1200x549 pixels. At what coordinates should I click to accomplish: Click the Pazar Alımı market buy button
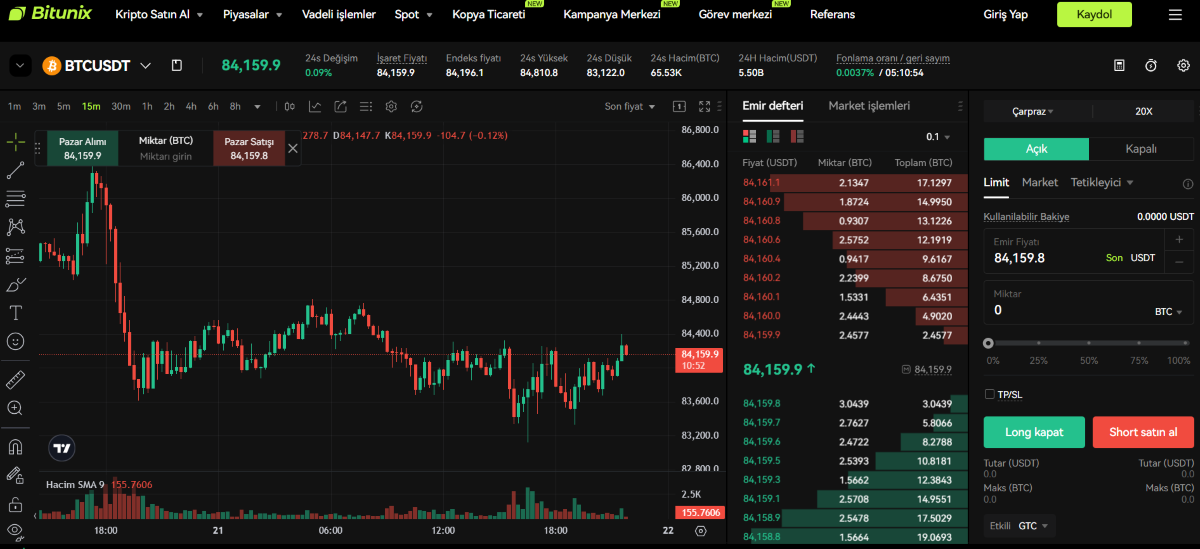tap(82, 148)
